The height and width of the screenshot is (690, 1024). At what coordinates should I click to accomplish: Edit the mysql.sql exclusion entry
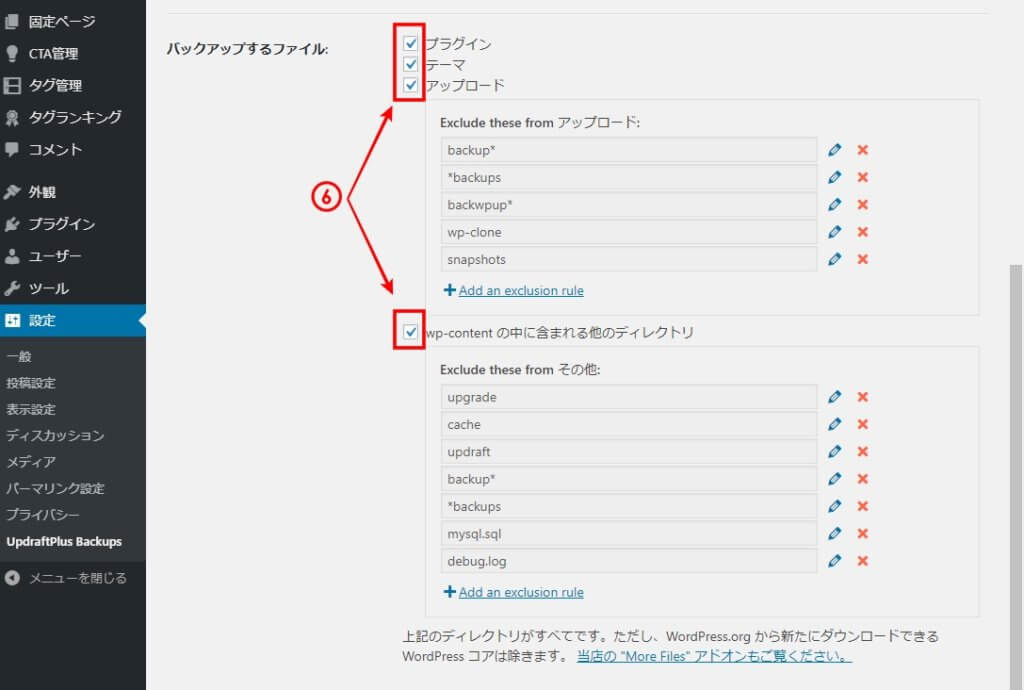[x=835, y=533]
